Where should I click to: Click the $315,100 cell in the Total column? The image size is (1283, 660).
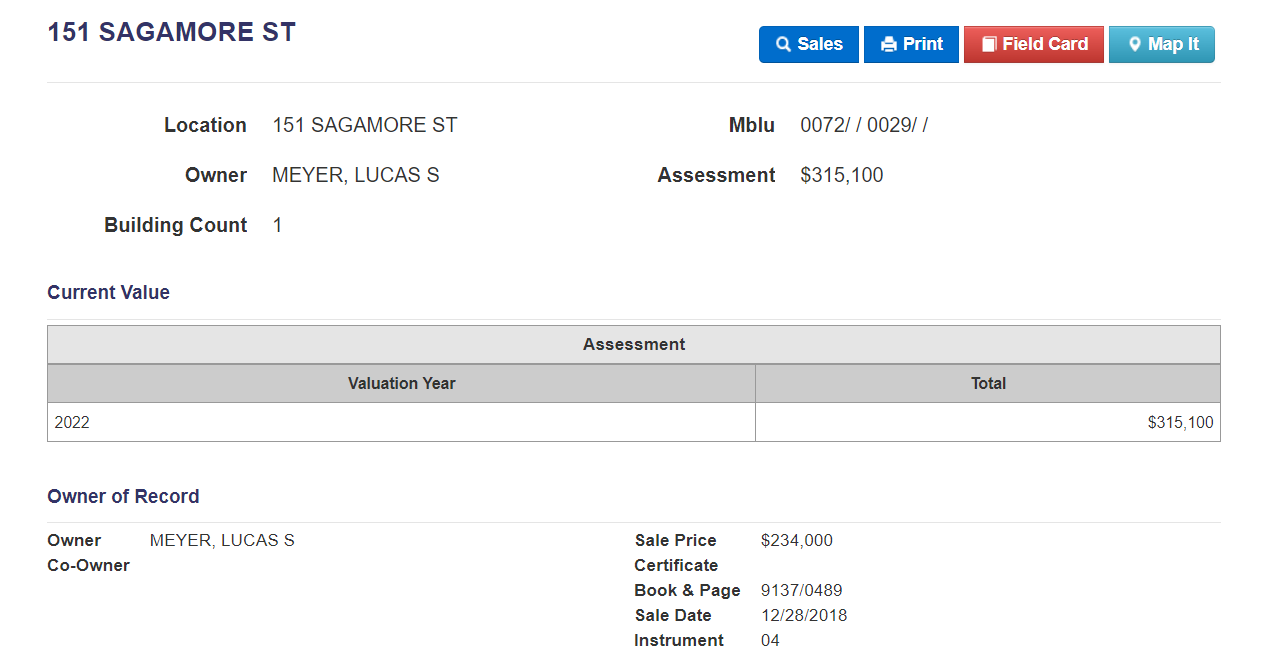coord(1180,422)
